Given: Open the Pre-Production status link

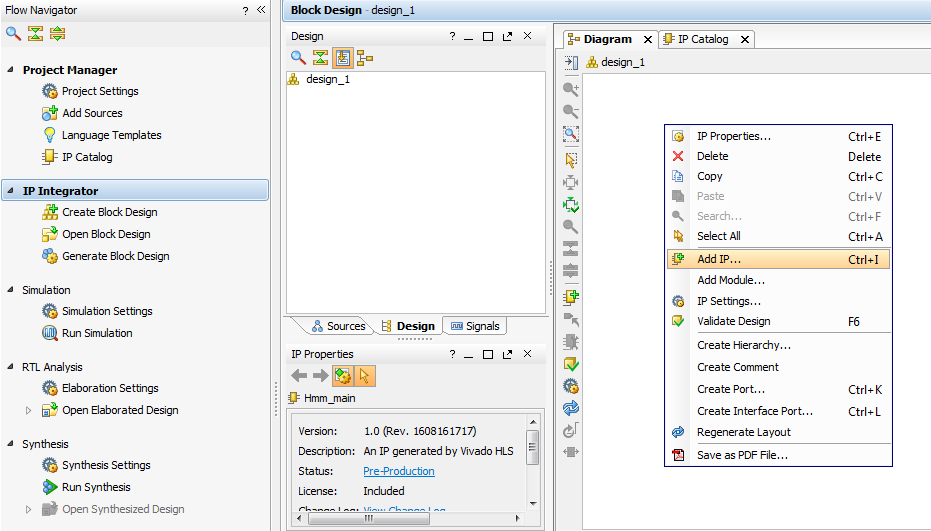Looking at the screenshot, I should click(399, 471).
